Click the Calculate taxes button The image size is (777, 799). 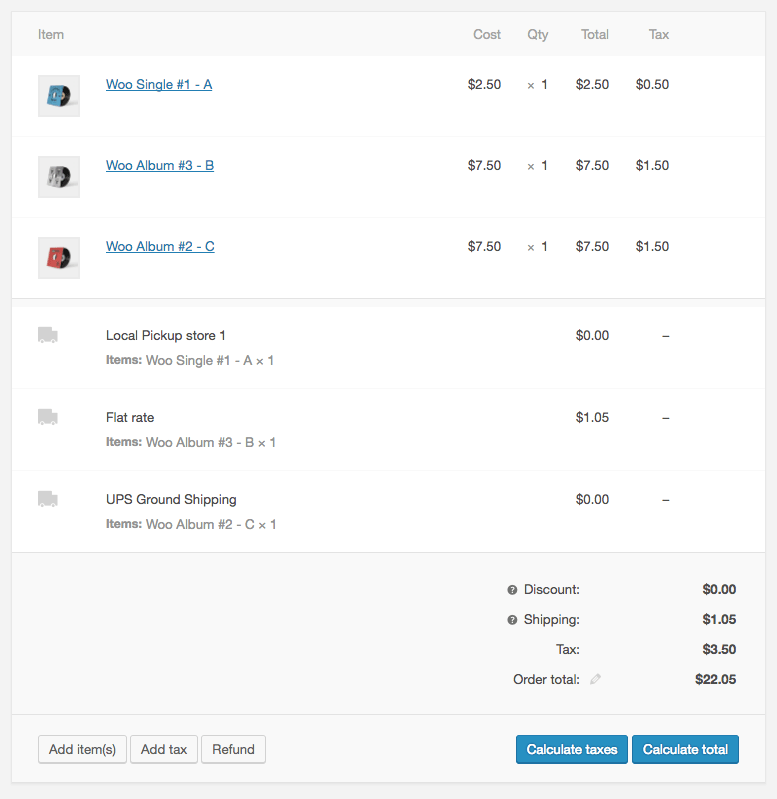pyautogui.click(x=572, y=750)
